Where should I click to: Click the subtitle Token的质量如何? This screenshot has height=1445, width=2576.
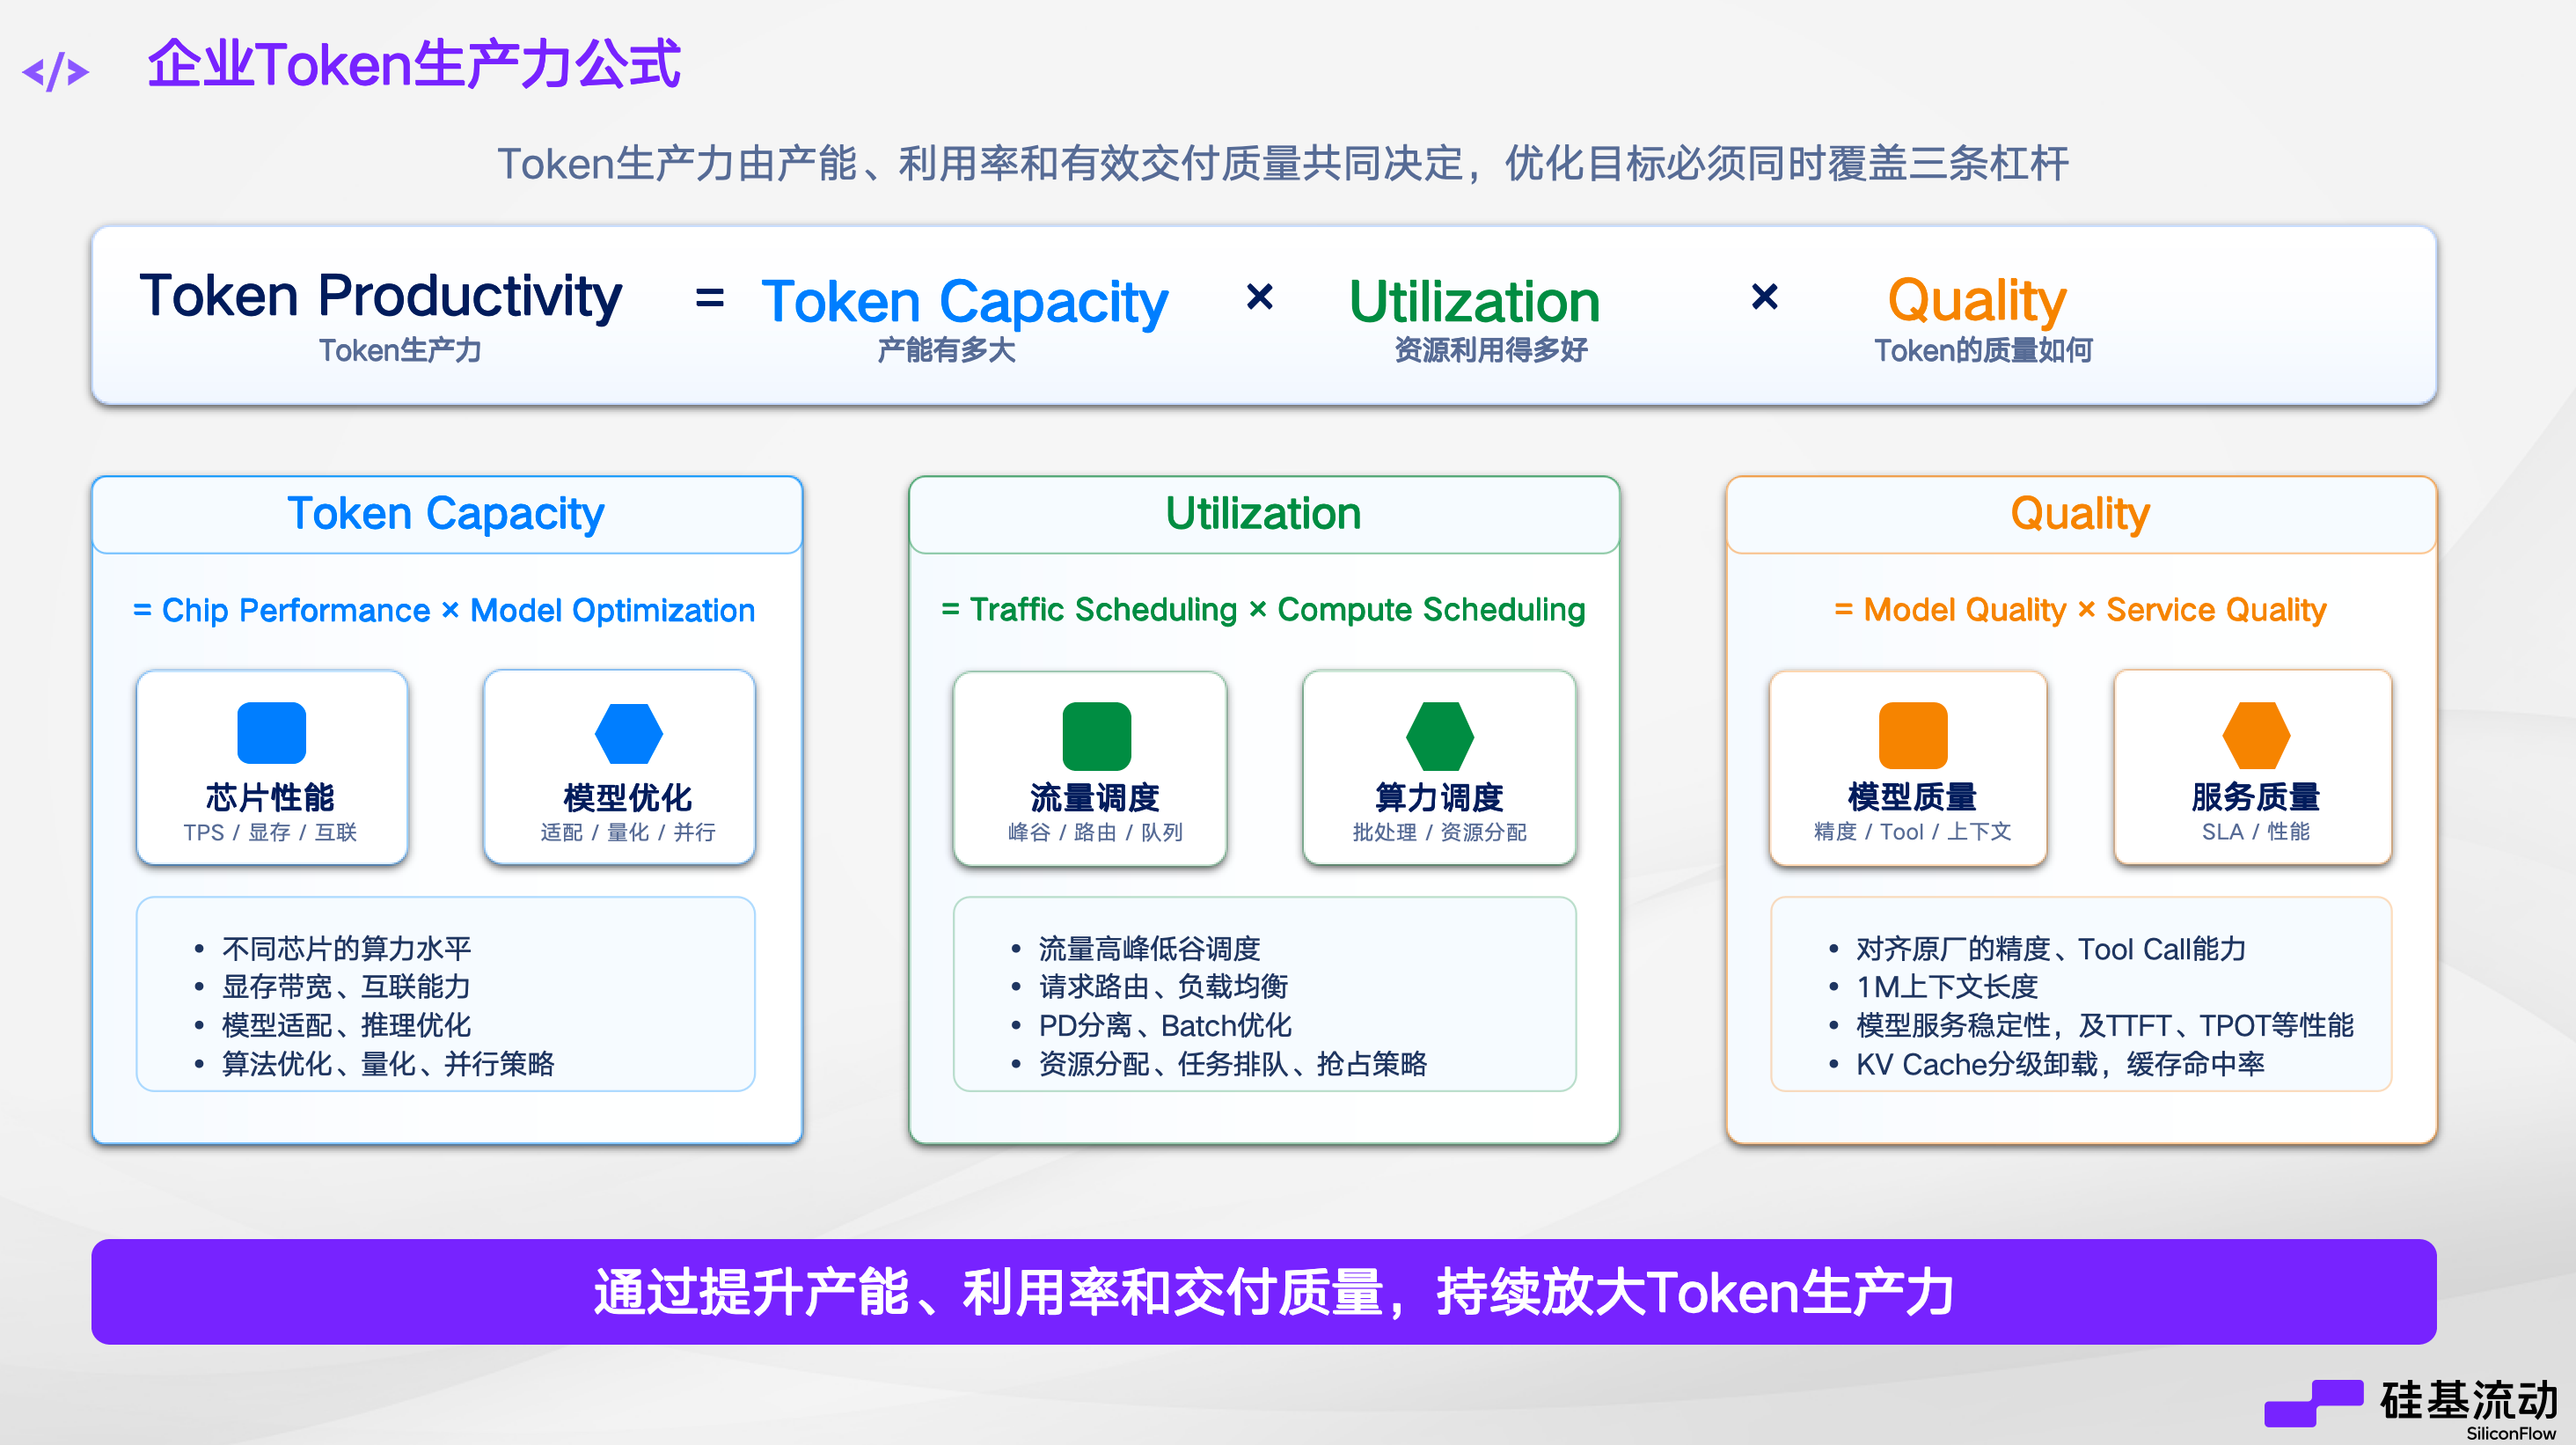click(1983, 350)
